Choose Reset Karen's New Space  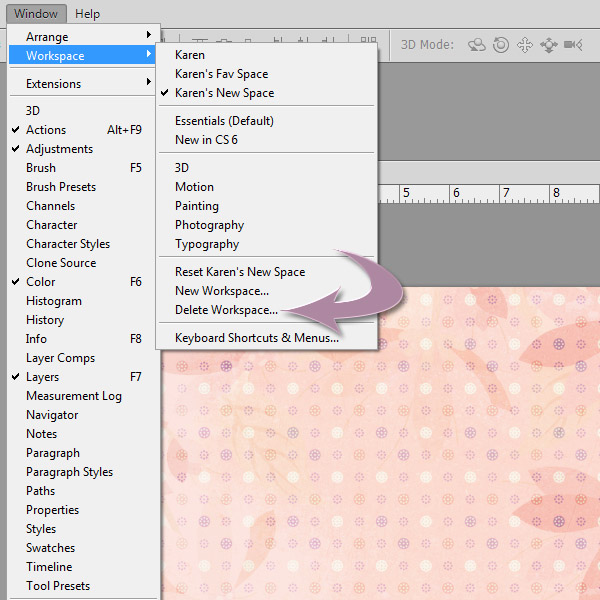click(266, 272)
